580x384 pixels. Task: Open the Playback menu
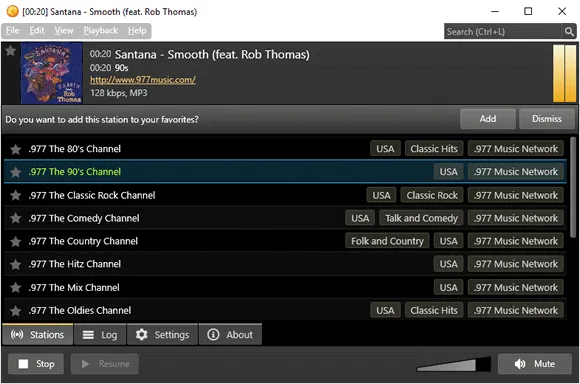[101, 31]
